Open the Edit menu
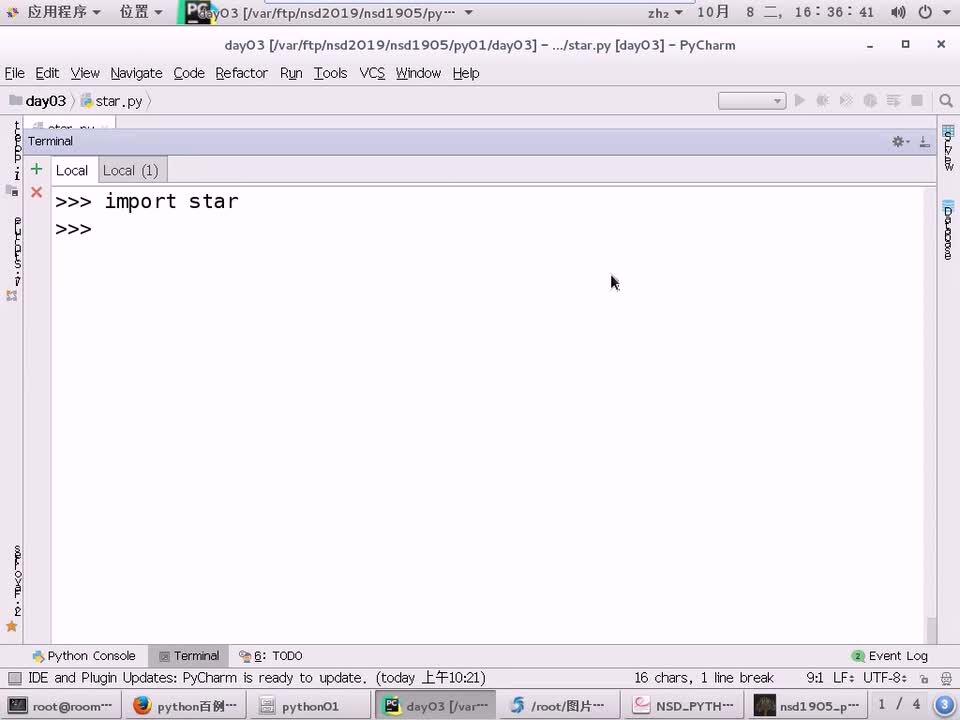 pos(47,73)
